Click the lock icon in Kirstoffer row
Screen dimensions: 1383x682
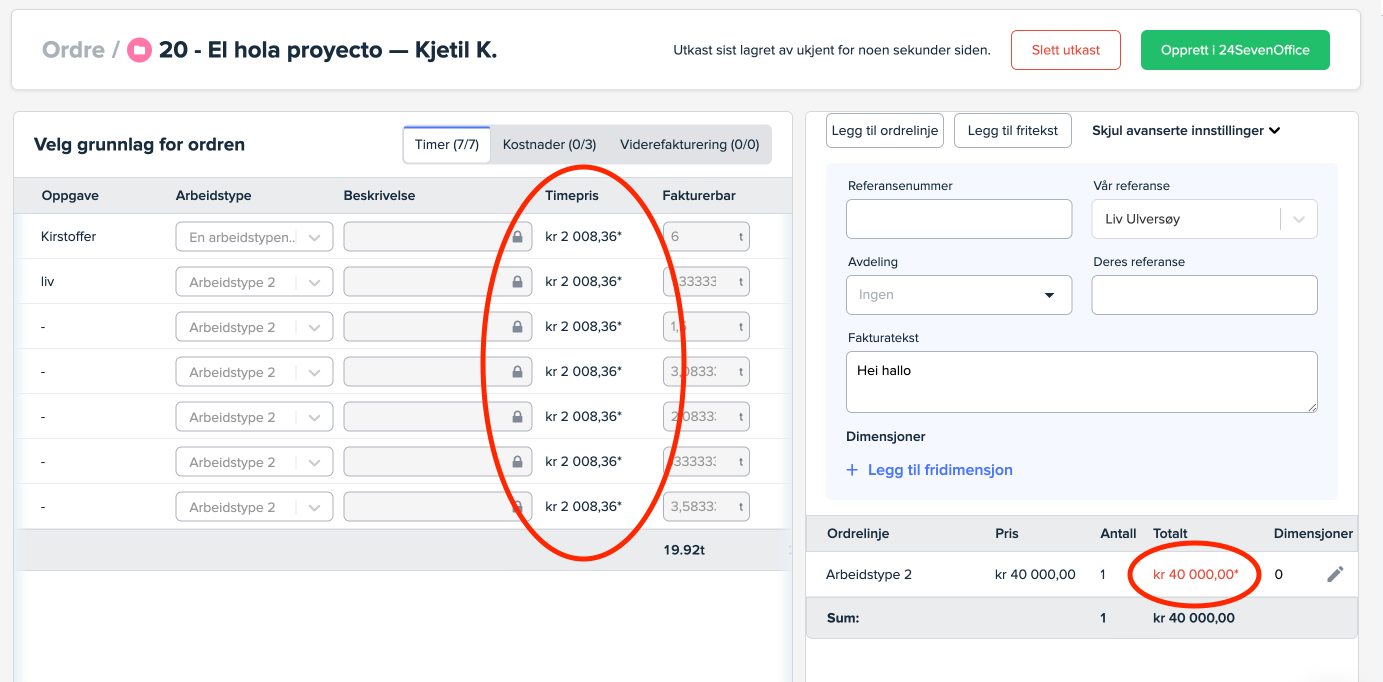coord(517,238)
